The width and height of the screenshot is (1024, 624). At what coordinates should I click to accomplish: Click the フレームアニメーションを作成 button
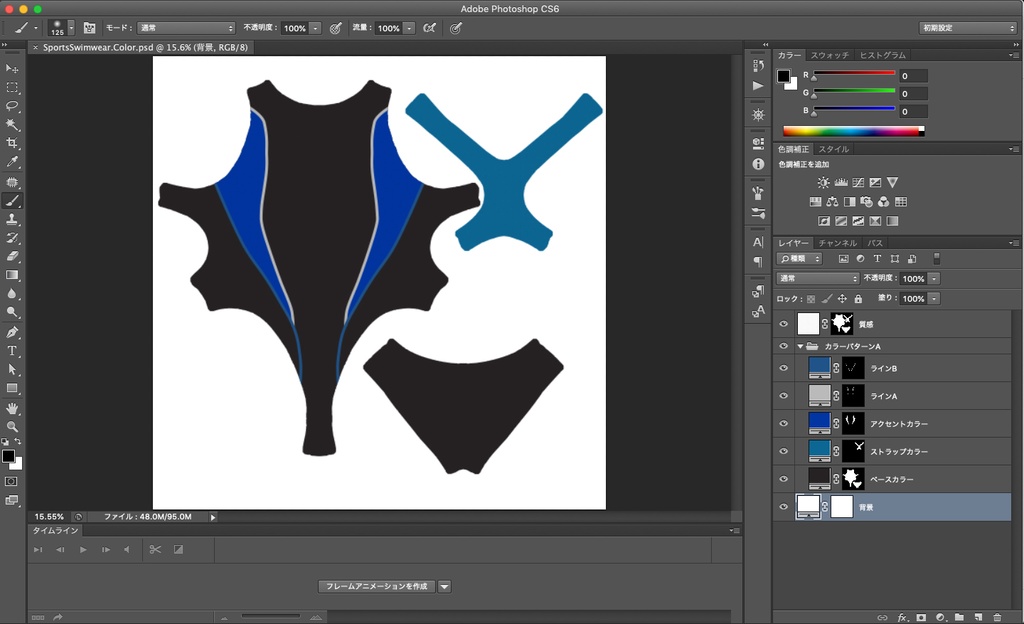[377, 586]
